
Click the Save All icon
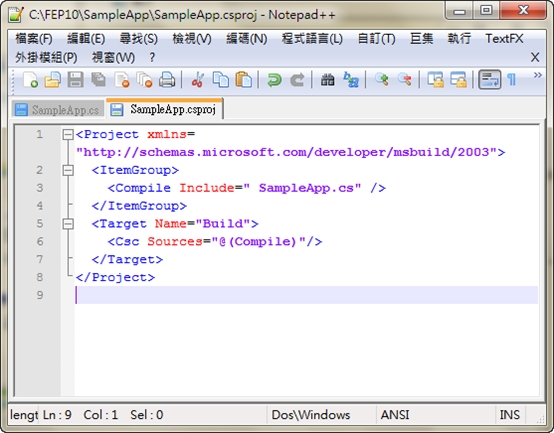point(98,79)
